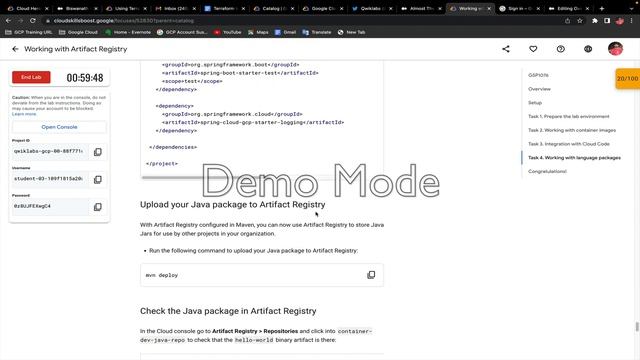Switch to the Cloud Hero tab
This screenshot has width=640, height=360.
(x=28, y=8)
